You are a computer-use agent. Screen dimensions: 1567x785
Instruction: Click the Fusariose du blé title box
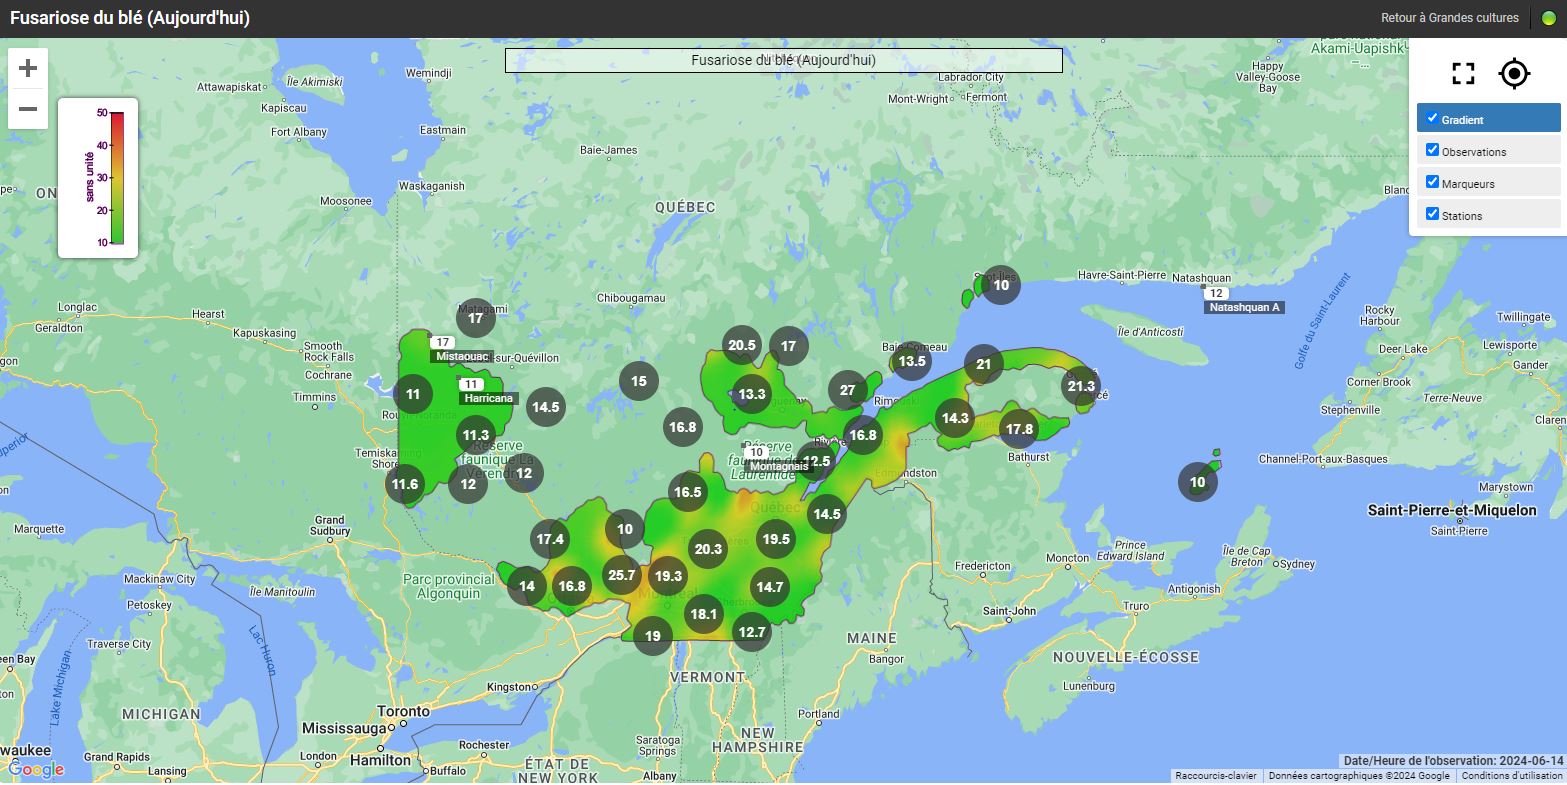(783, 60)
